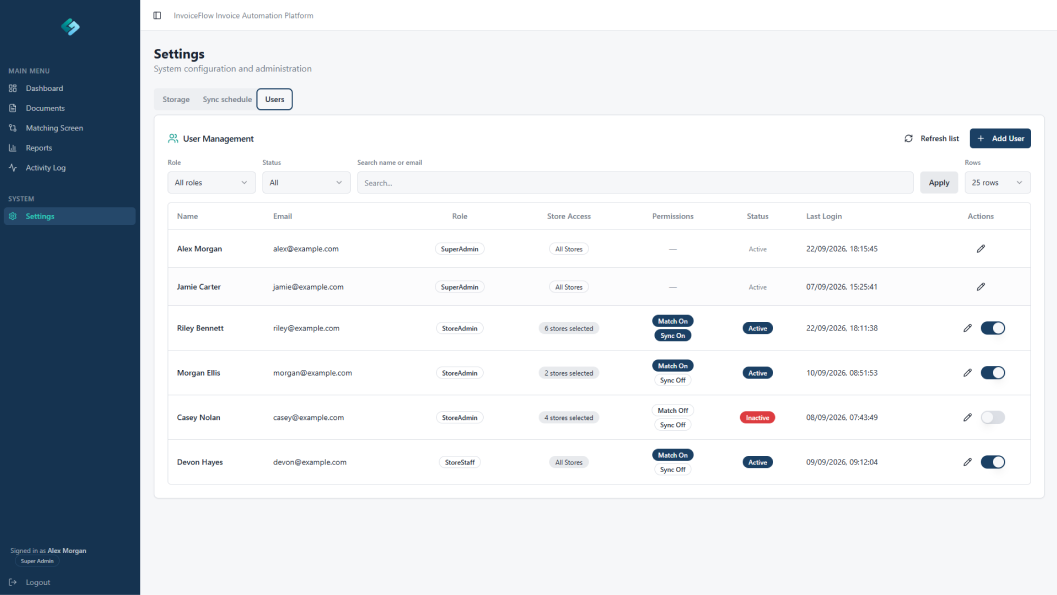This screenshot has height=595, width=1057.
Task: Go to Matching Screen menu item
Action: 70,128
